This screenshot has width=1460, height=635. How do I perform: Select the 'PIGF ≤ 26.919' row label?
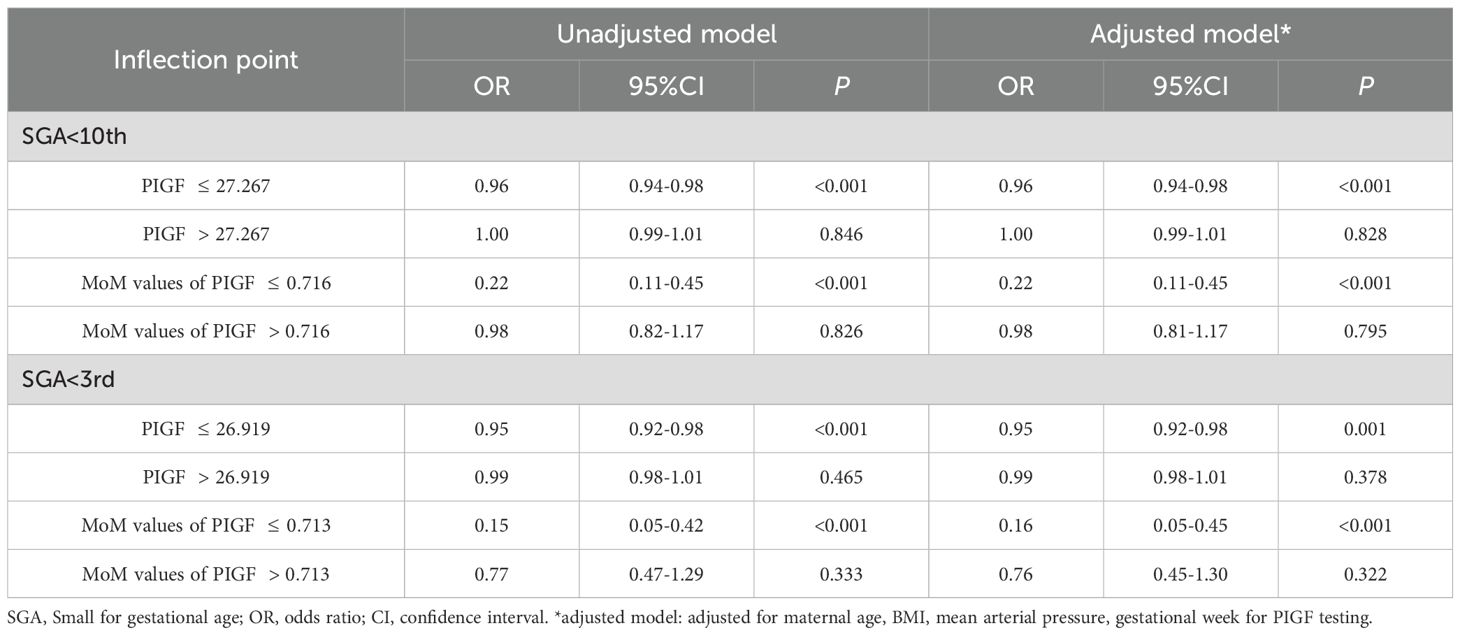click(x=206, y=429)
